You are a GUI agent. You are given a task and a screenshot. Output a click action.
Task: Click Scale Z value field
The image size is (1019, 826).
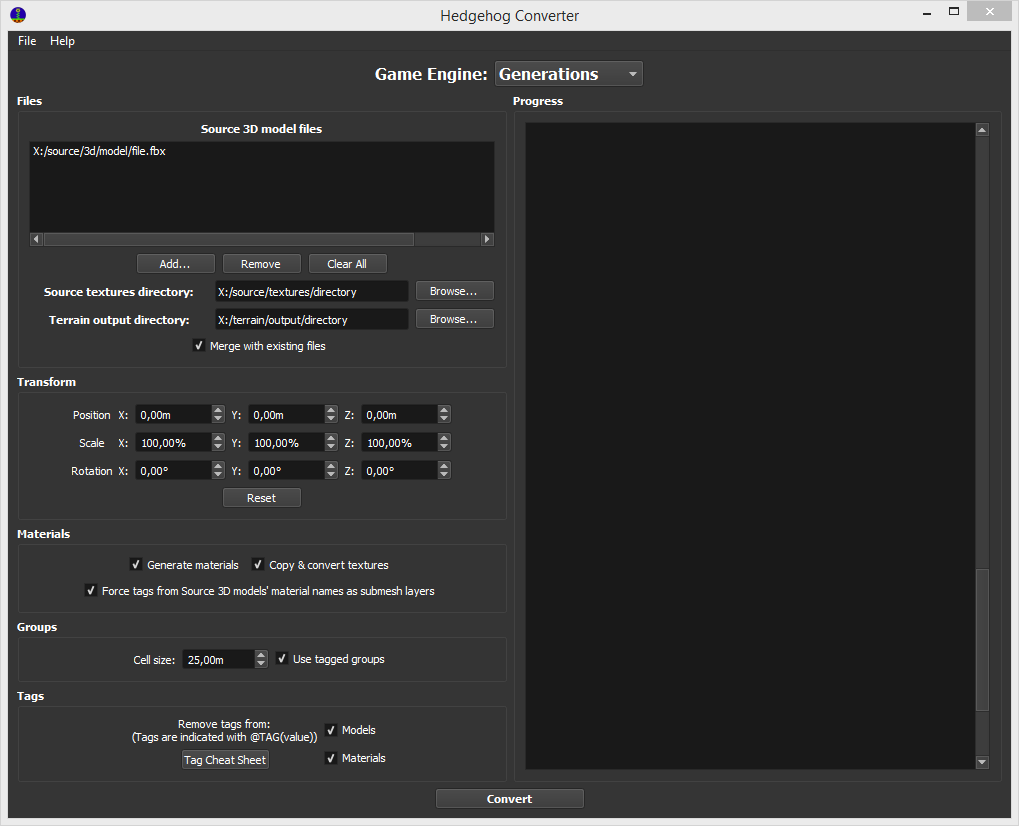tap(399, 443)
